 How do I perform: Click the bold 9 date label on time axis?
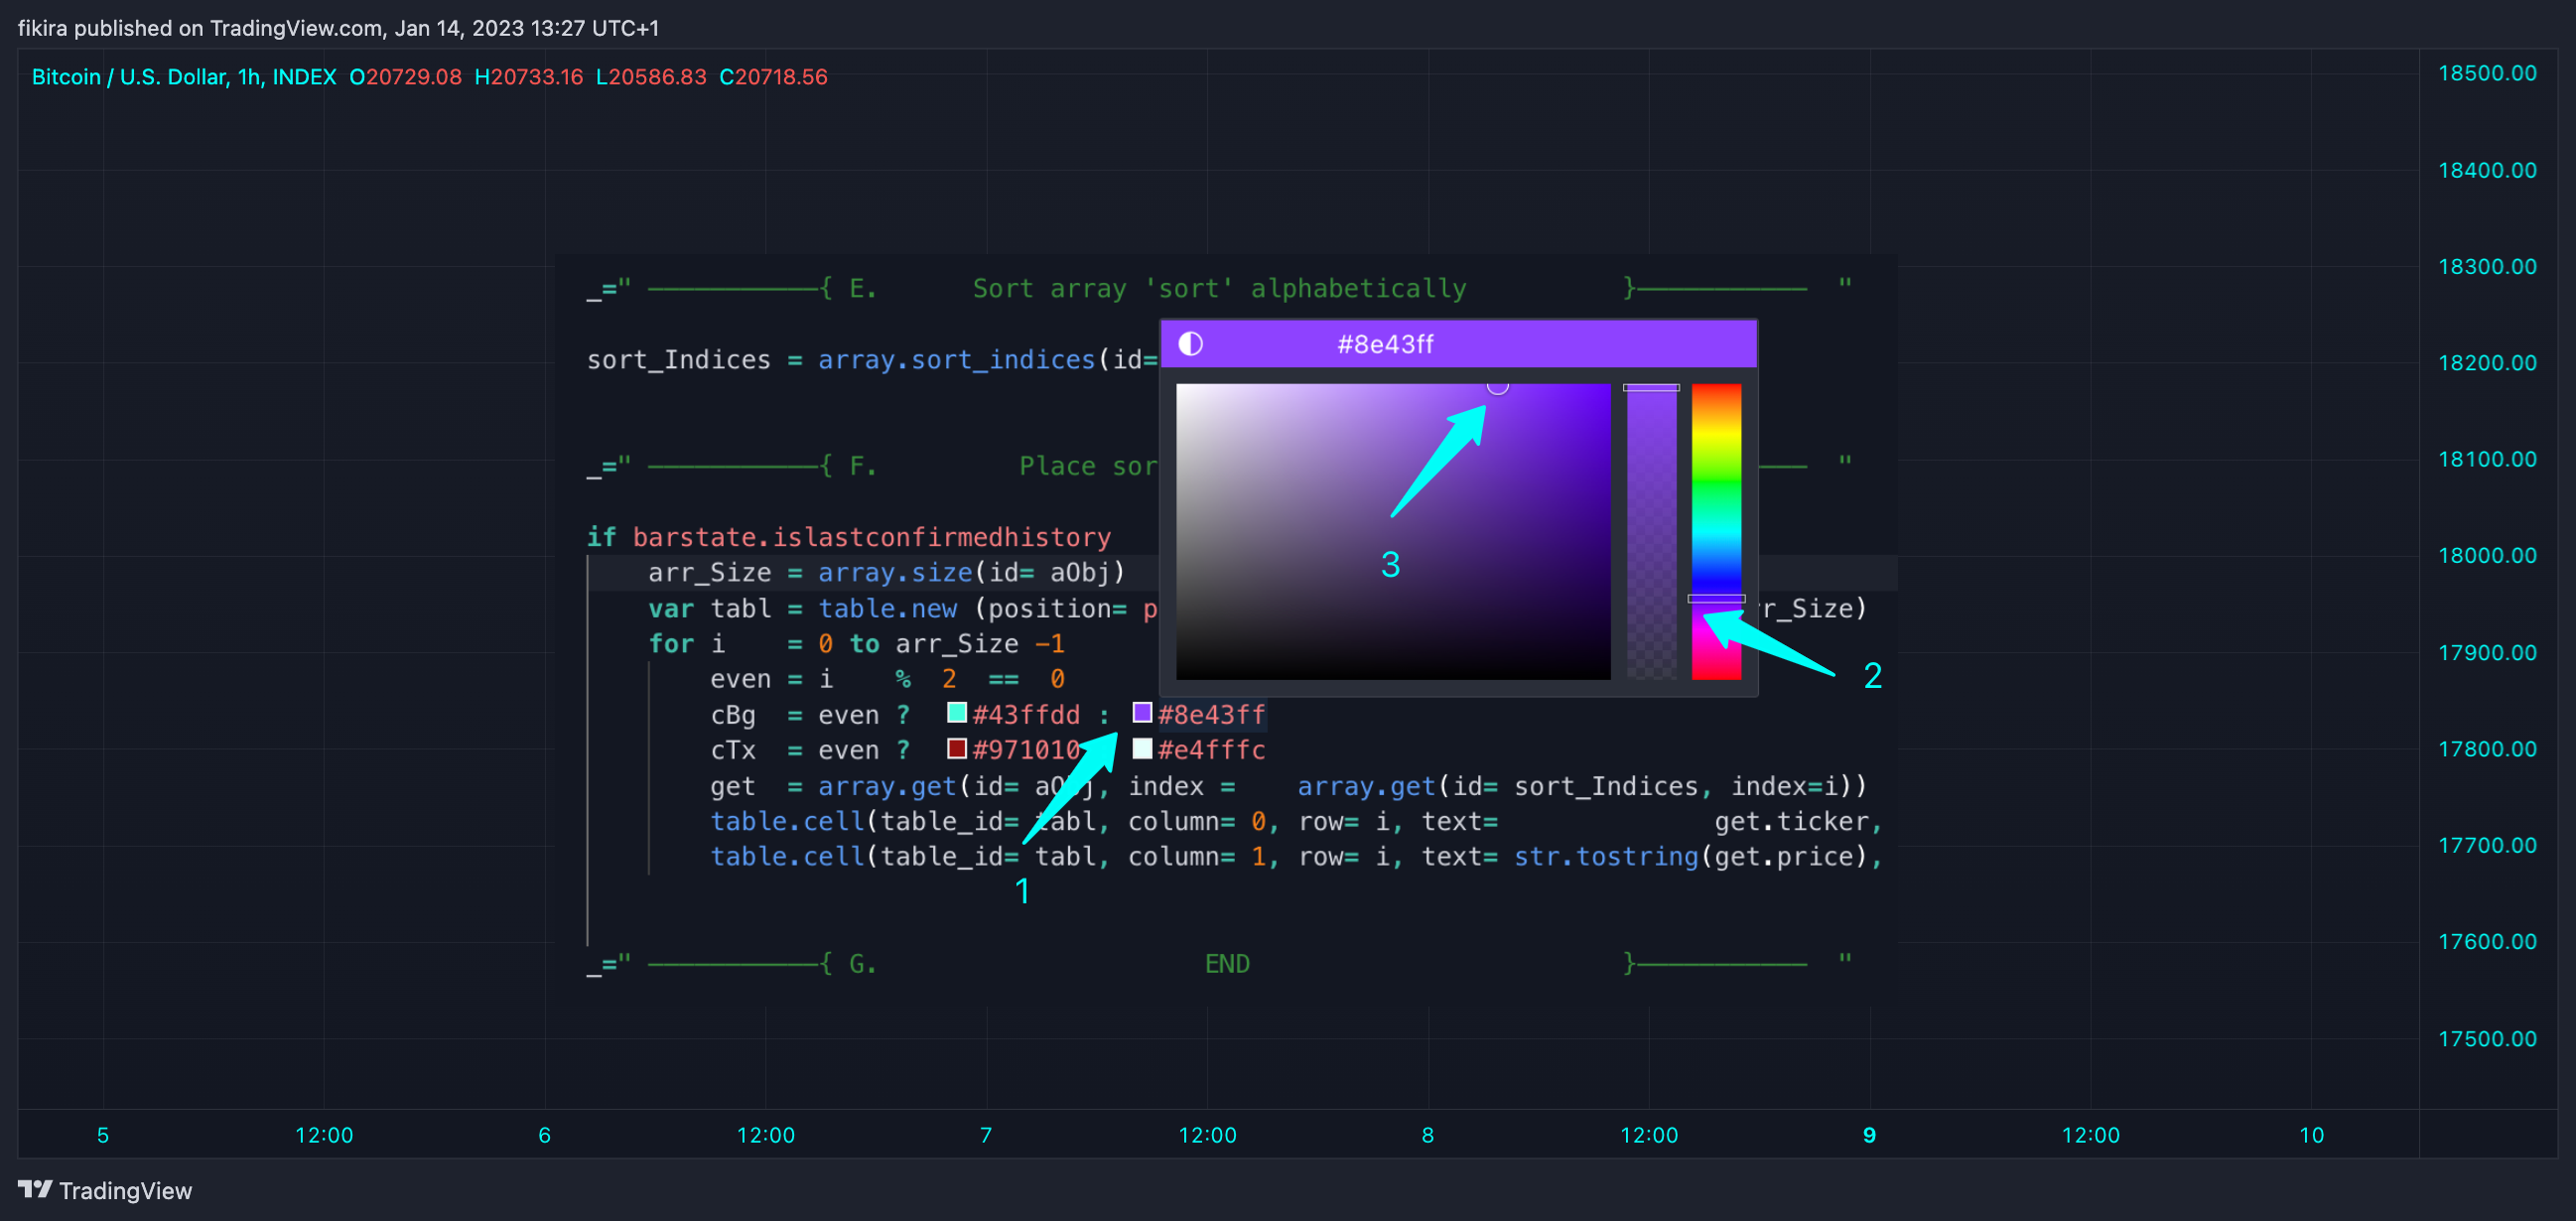point(1869,1135)
